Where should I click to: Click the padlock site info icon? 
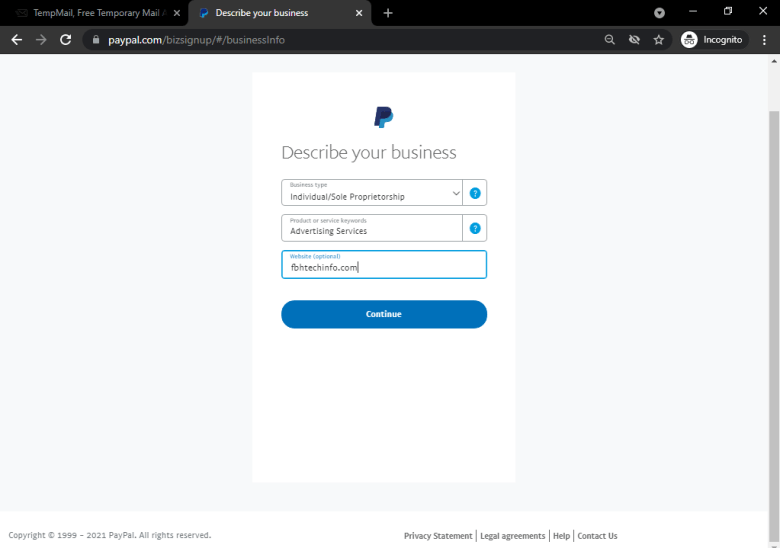pos(96,40)
